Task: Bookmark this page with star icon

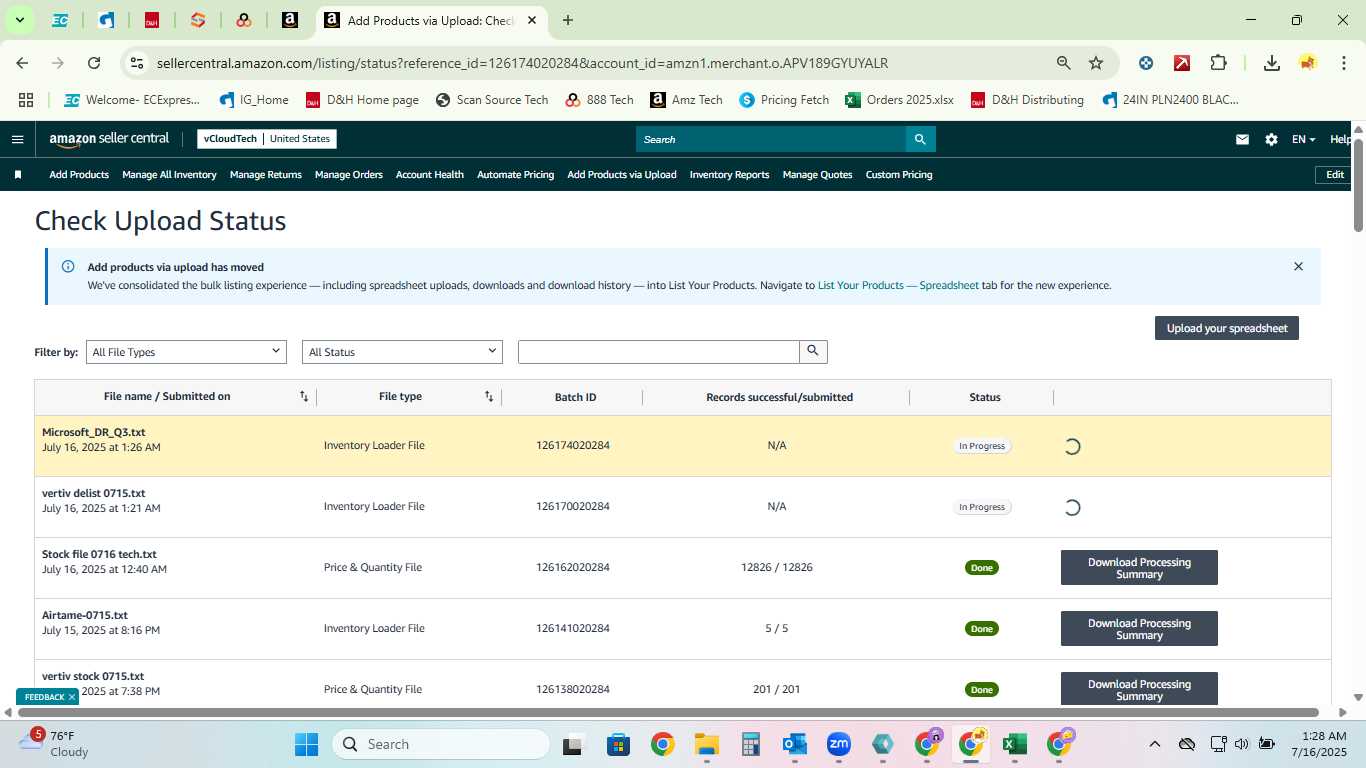Action: (1096, 63)
